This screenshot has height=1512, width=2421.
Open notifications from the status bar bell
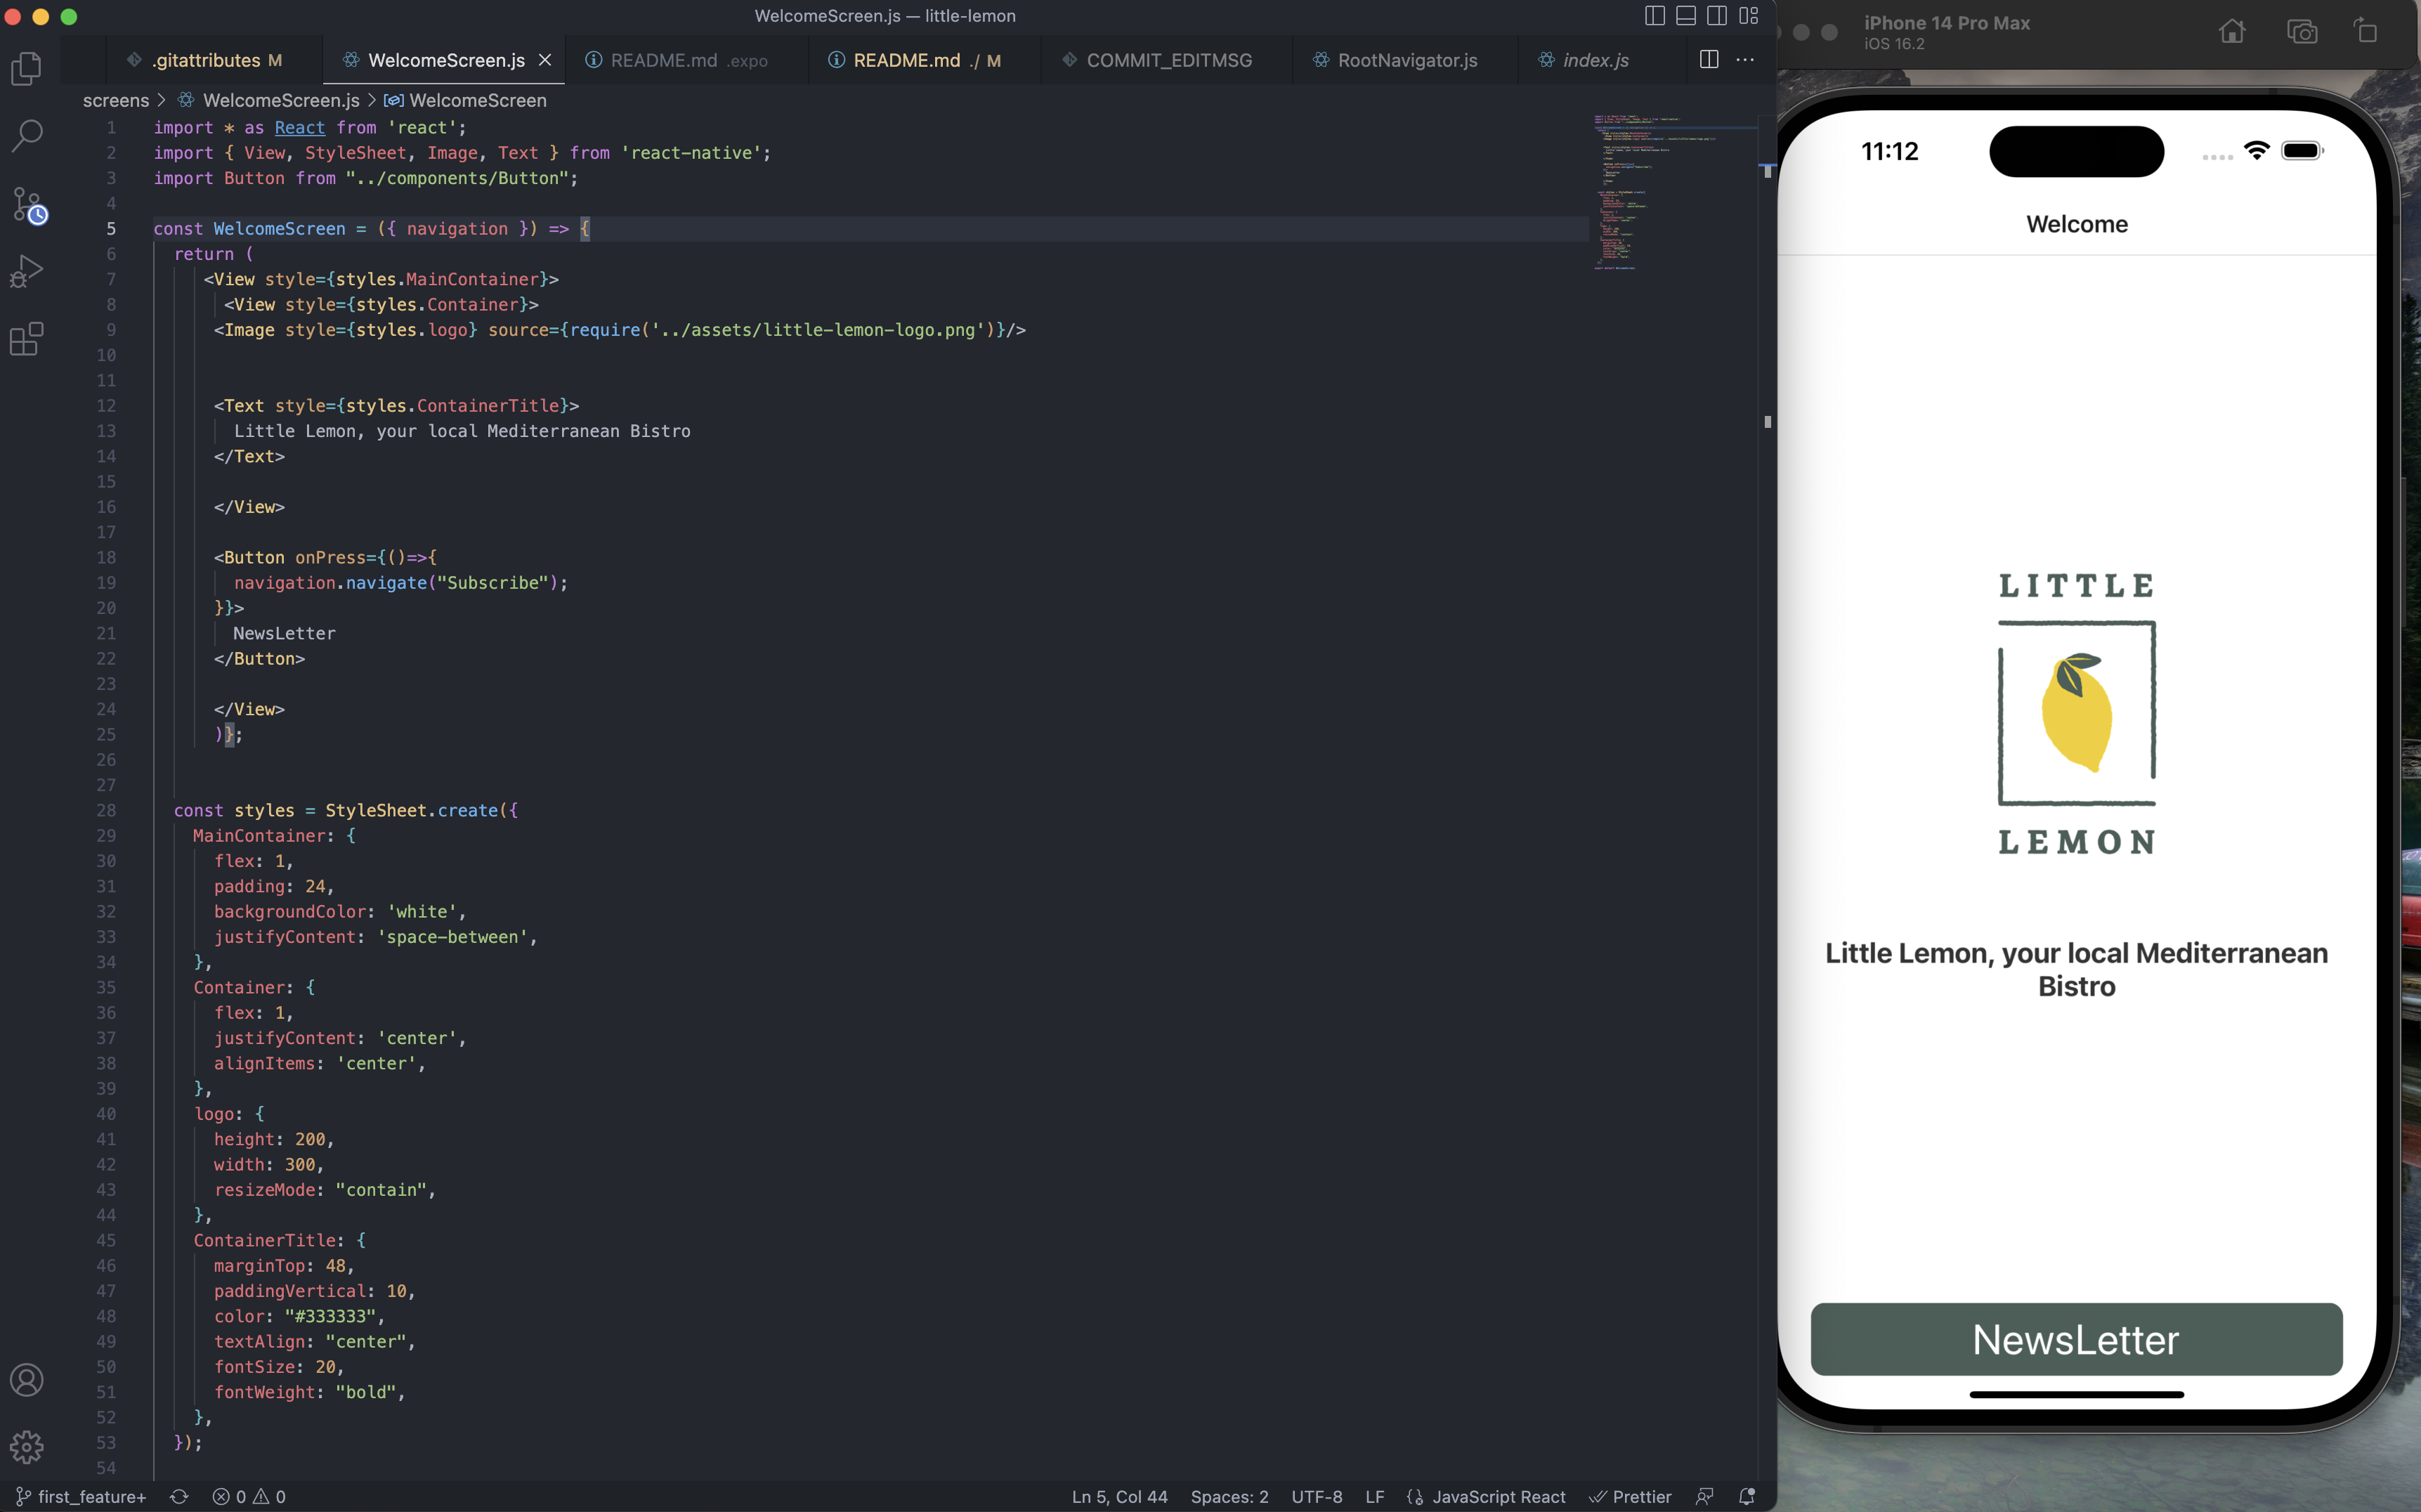point(1747,1497)
